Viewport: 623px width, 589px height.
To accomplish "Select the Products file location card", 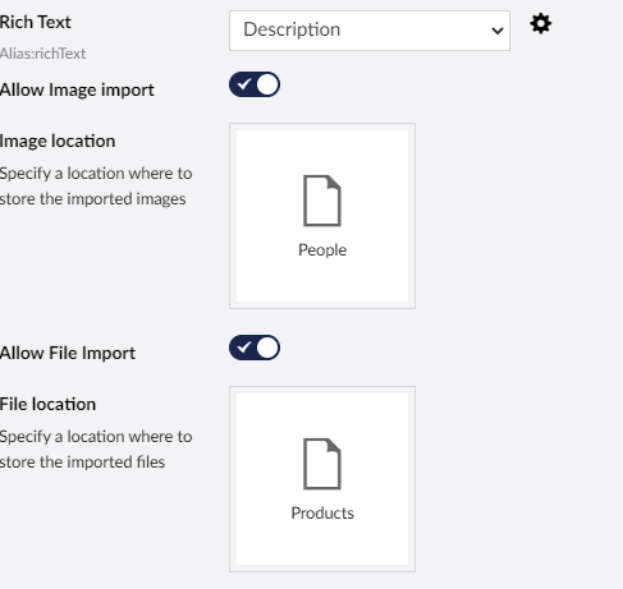I will pyautogui.click(x=322, y=479).
